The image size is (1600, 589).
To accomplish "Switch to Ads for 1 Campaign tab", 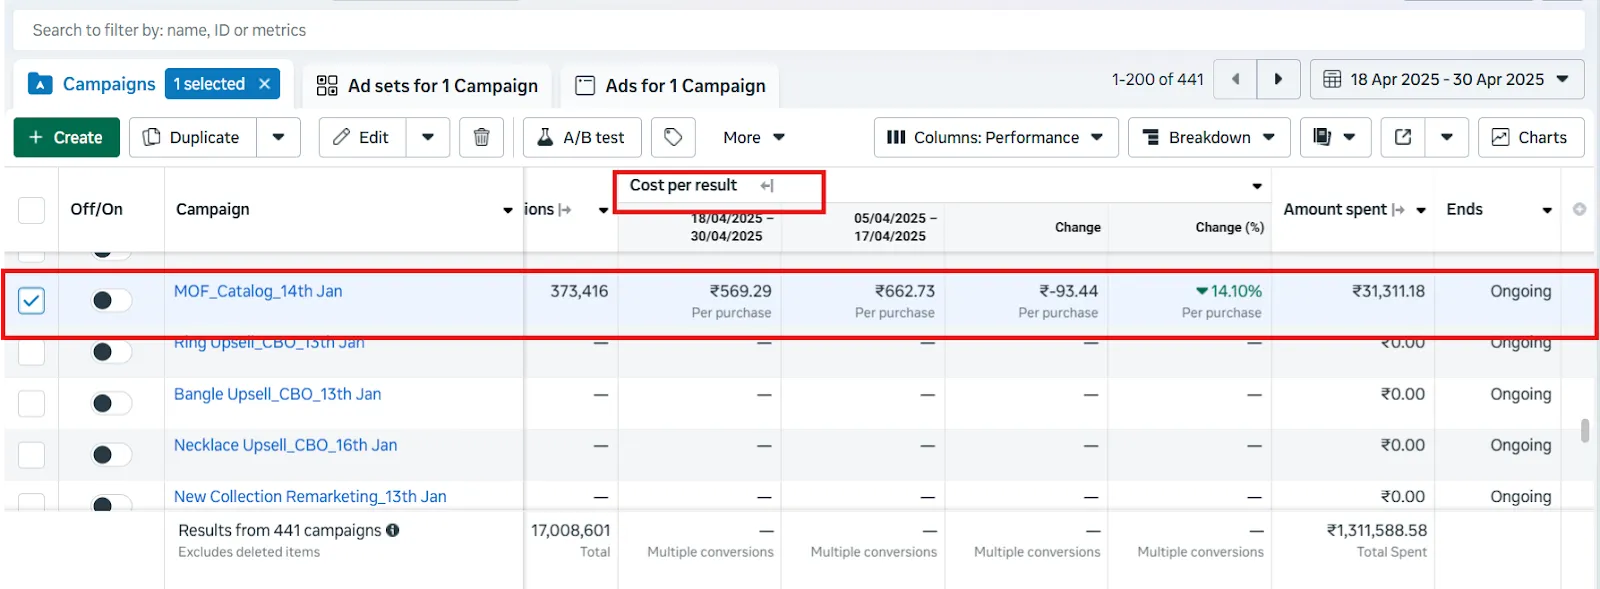I will (670, 86).
